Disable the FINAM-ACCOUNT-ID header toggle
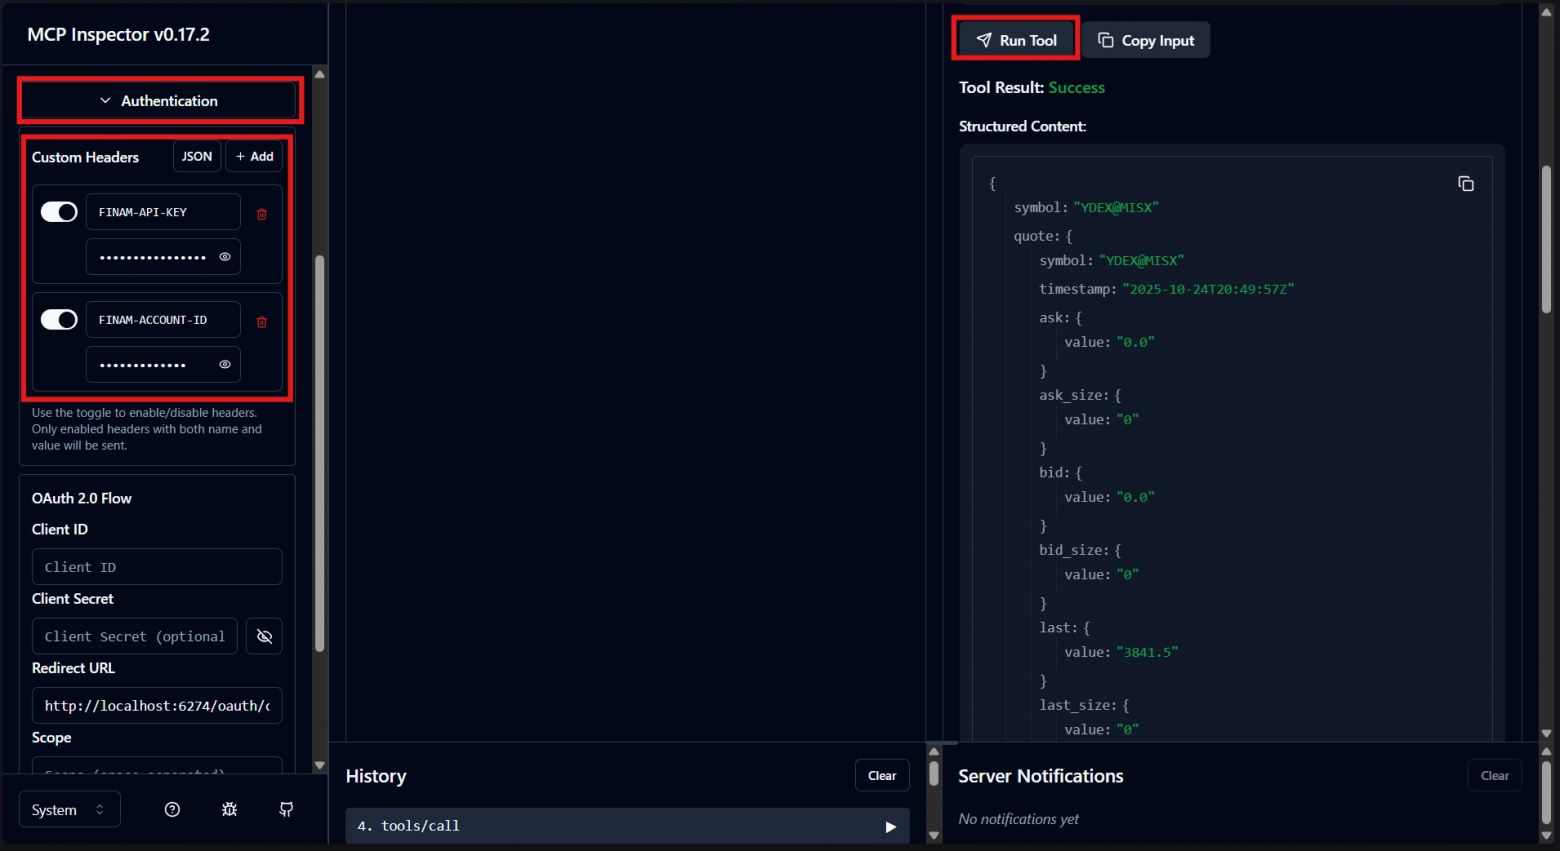Viewport: 1560px width, 851px height. coord(59,320)
